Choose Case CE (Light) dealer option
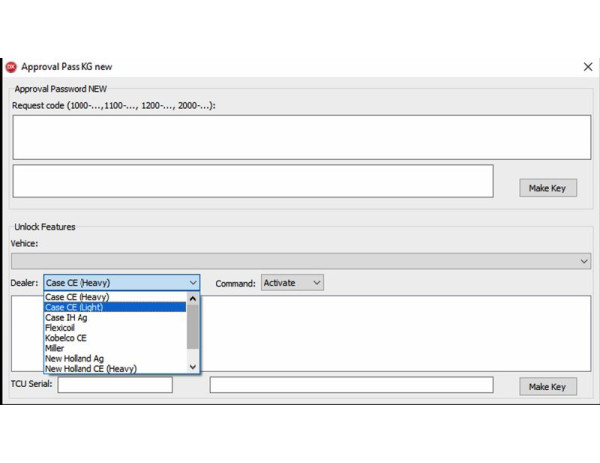The width and height of the screenshot is (600, 463). 115,307
